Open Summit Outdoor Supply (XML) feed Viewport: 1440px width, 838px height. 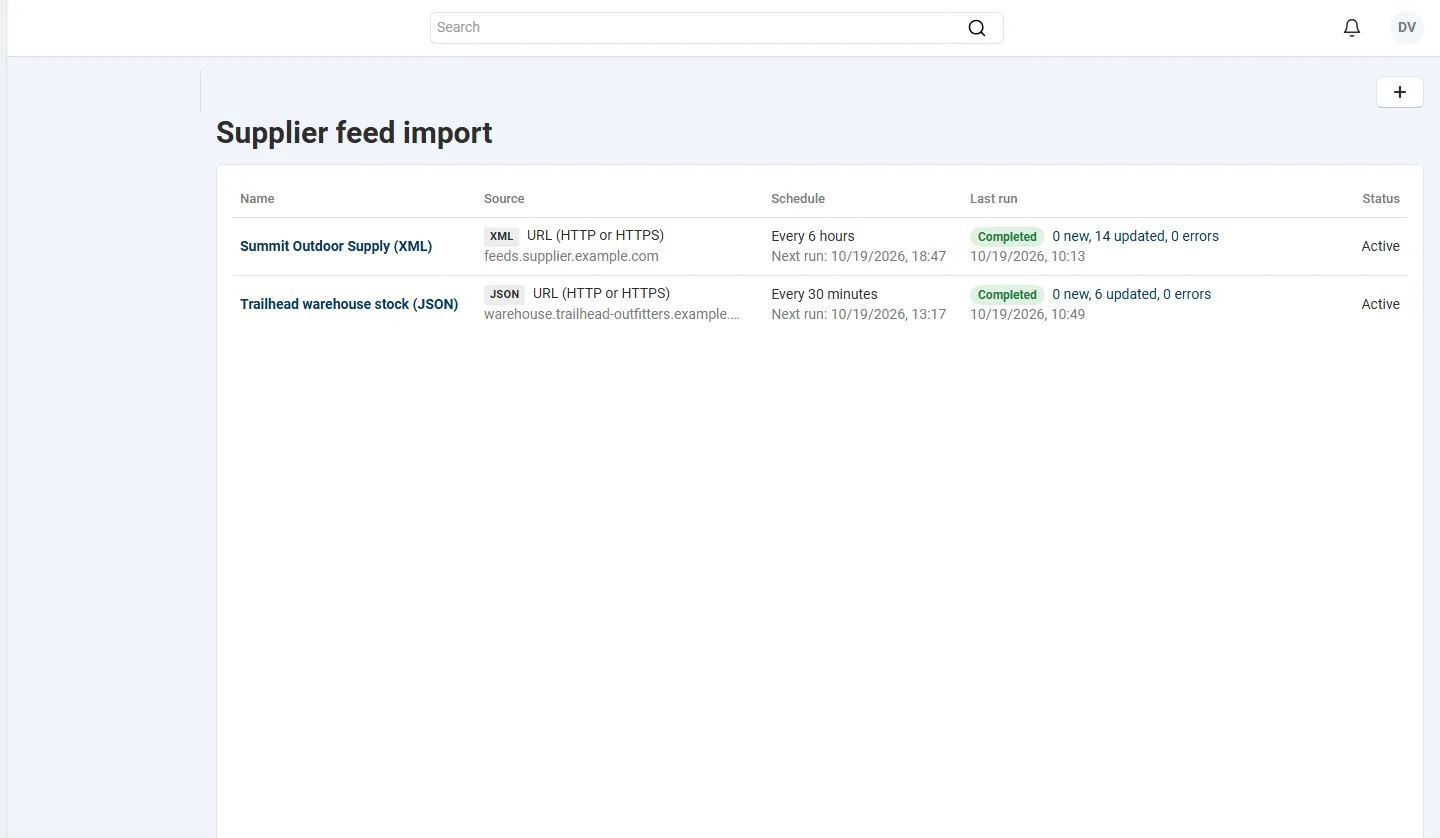coord(336,246)
